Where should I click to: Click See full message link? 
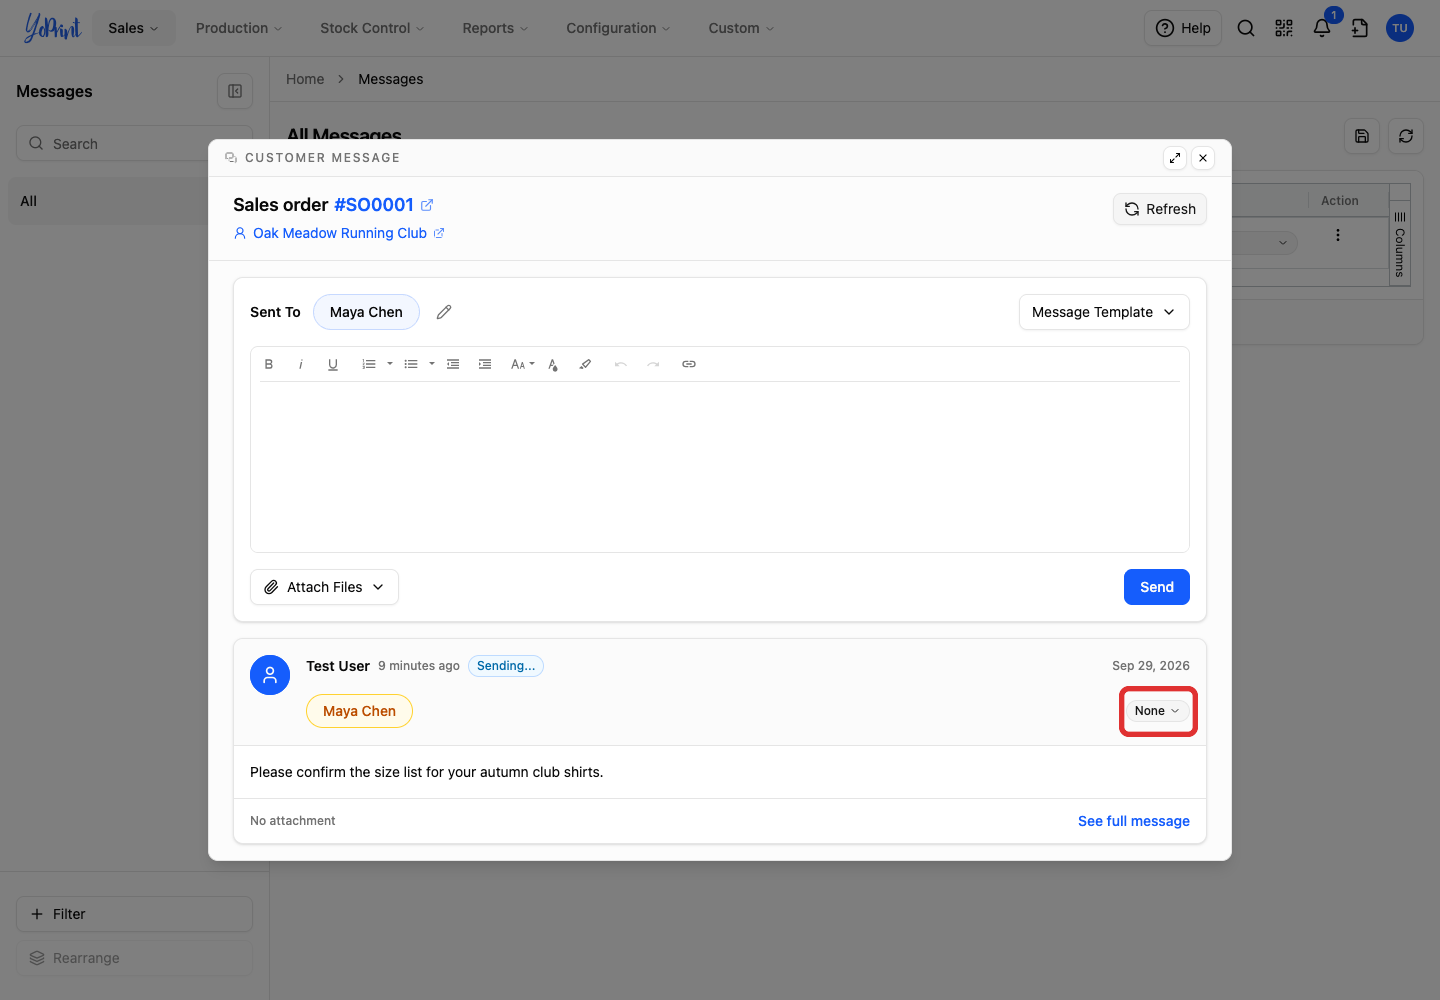(x=1134, y=821)
